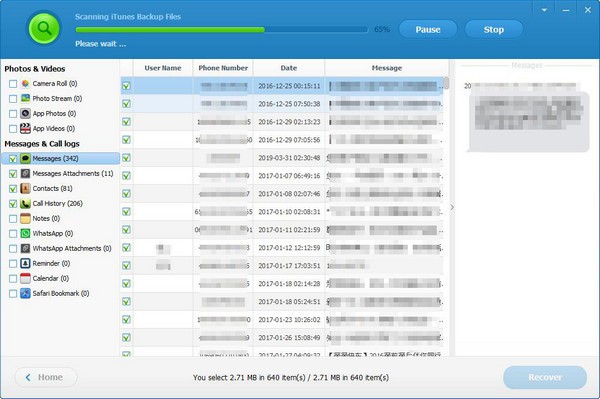Click the Camera Roll icon
This screenshot has height=399, width=600.
pos(25,83)
